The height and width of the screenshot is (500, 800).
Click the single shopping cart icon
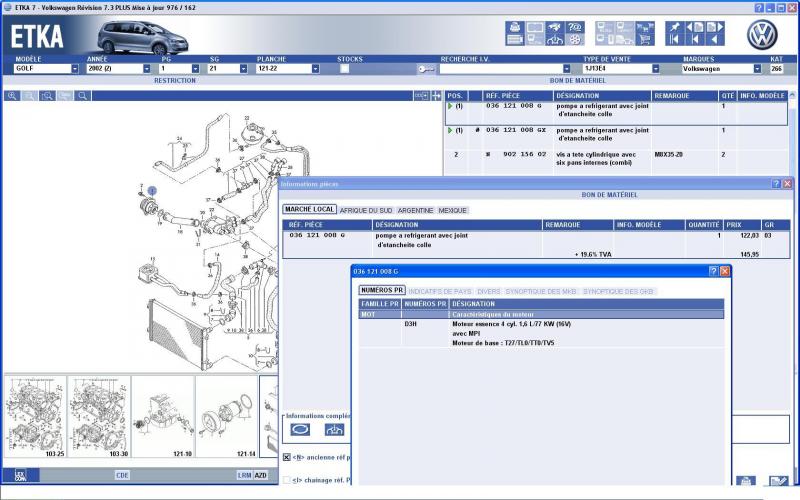(645, 39)
